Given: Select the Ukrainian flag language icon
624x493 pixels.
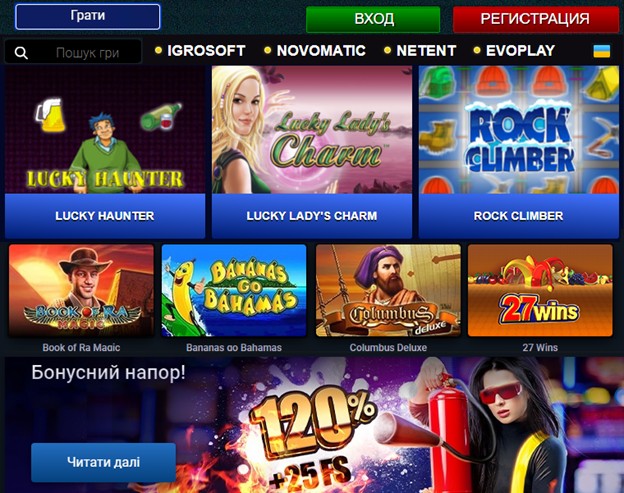Looking at the screenshot, I should [601, 51].
